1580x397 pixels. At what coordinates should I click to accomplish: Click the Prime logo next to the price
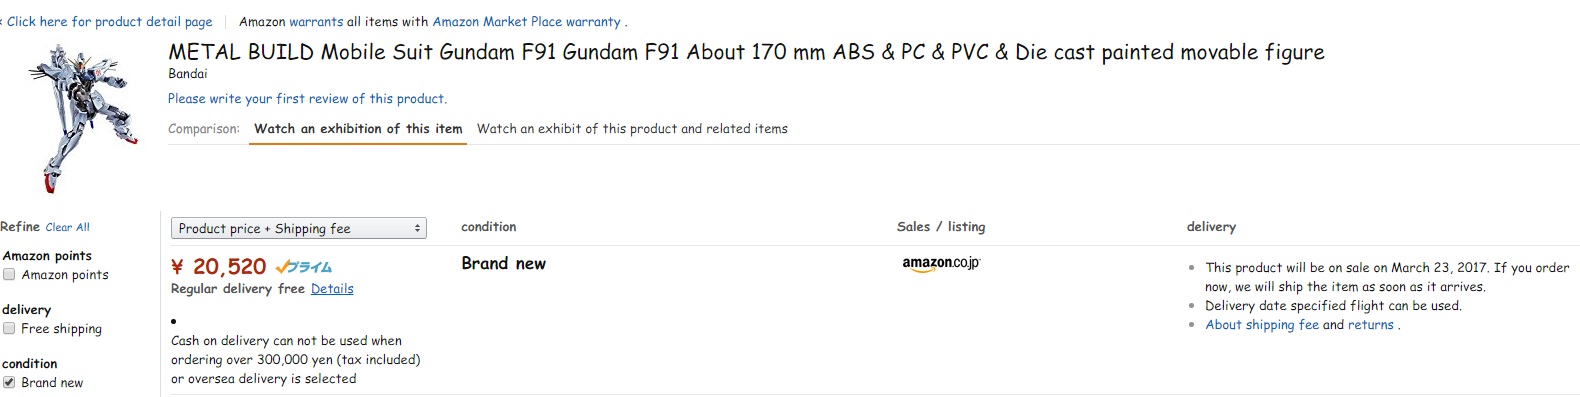click(x=303, y=267)
